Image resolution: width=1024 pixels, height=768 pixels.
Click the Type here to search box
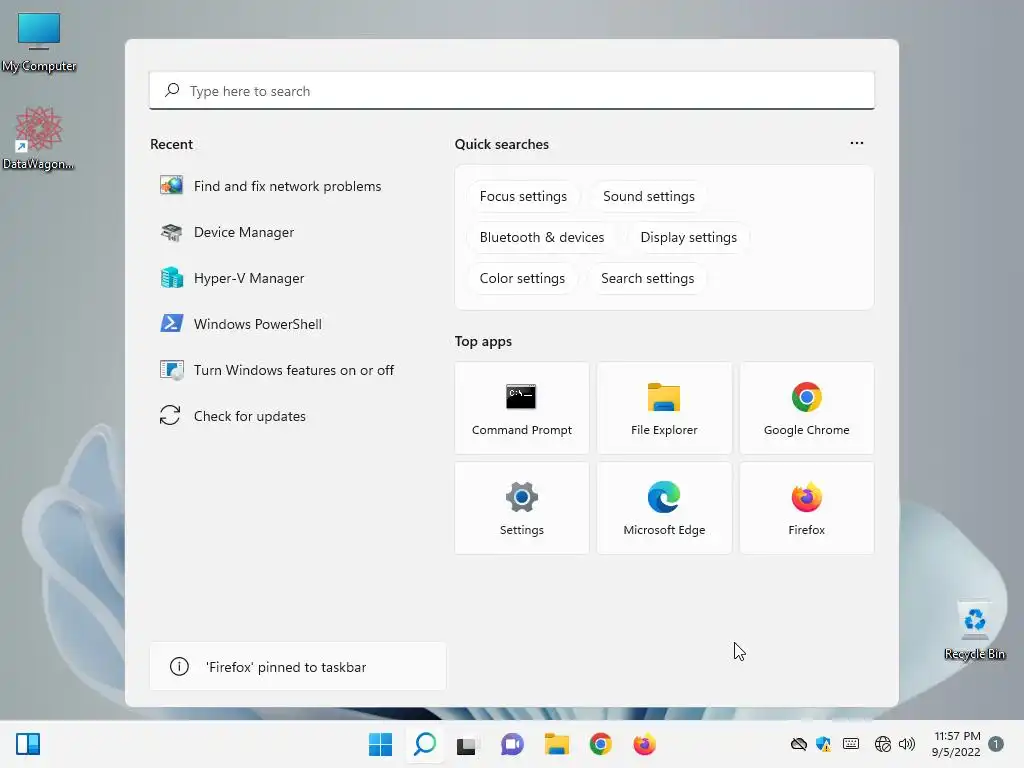tap(511, 91)
